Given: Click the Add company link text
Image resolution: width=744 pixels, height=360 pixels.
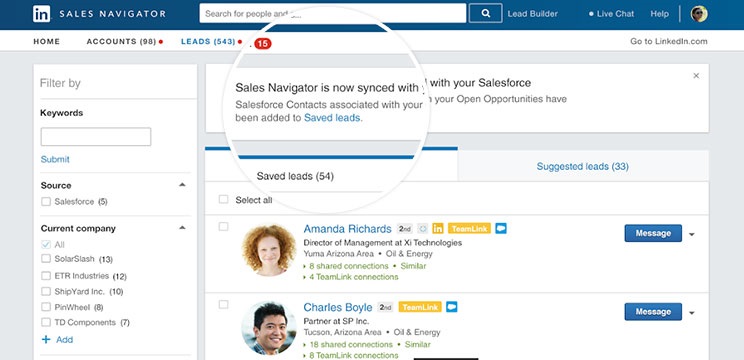Looking at the screenshot, I should (65, 340).
